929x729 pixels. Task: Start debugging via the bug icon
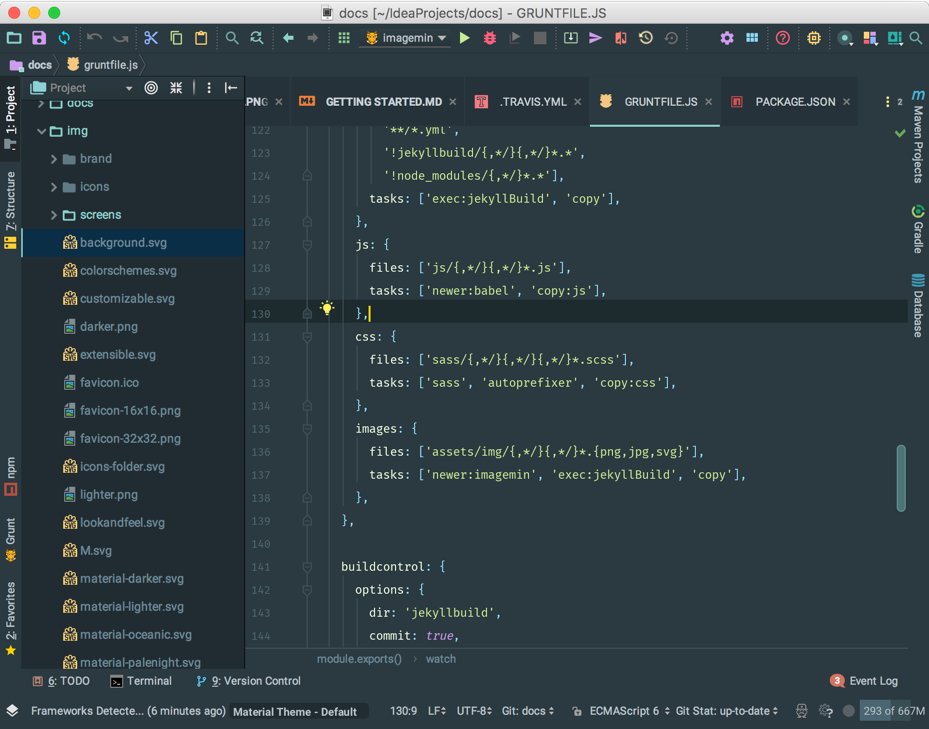488,38
